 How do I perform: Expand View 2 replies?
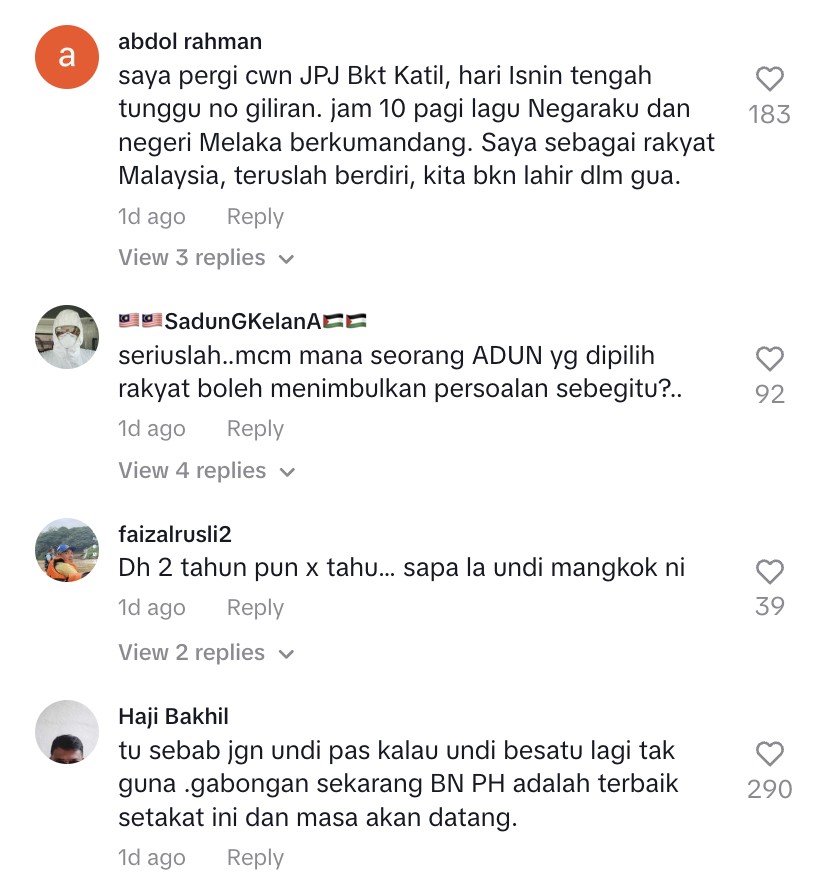click(206, 653)
